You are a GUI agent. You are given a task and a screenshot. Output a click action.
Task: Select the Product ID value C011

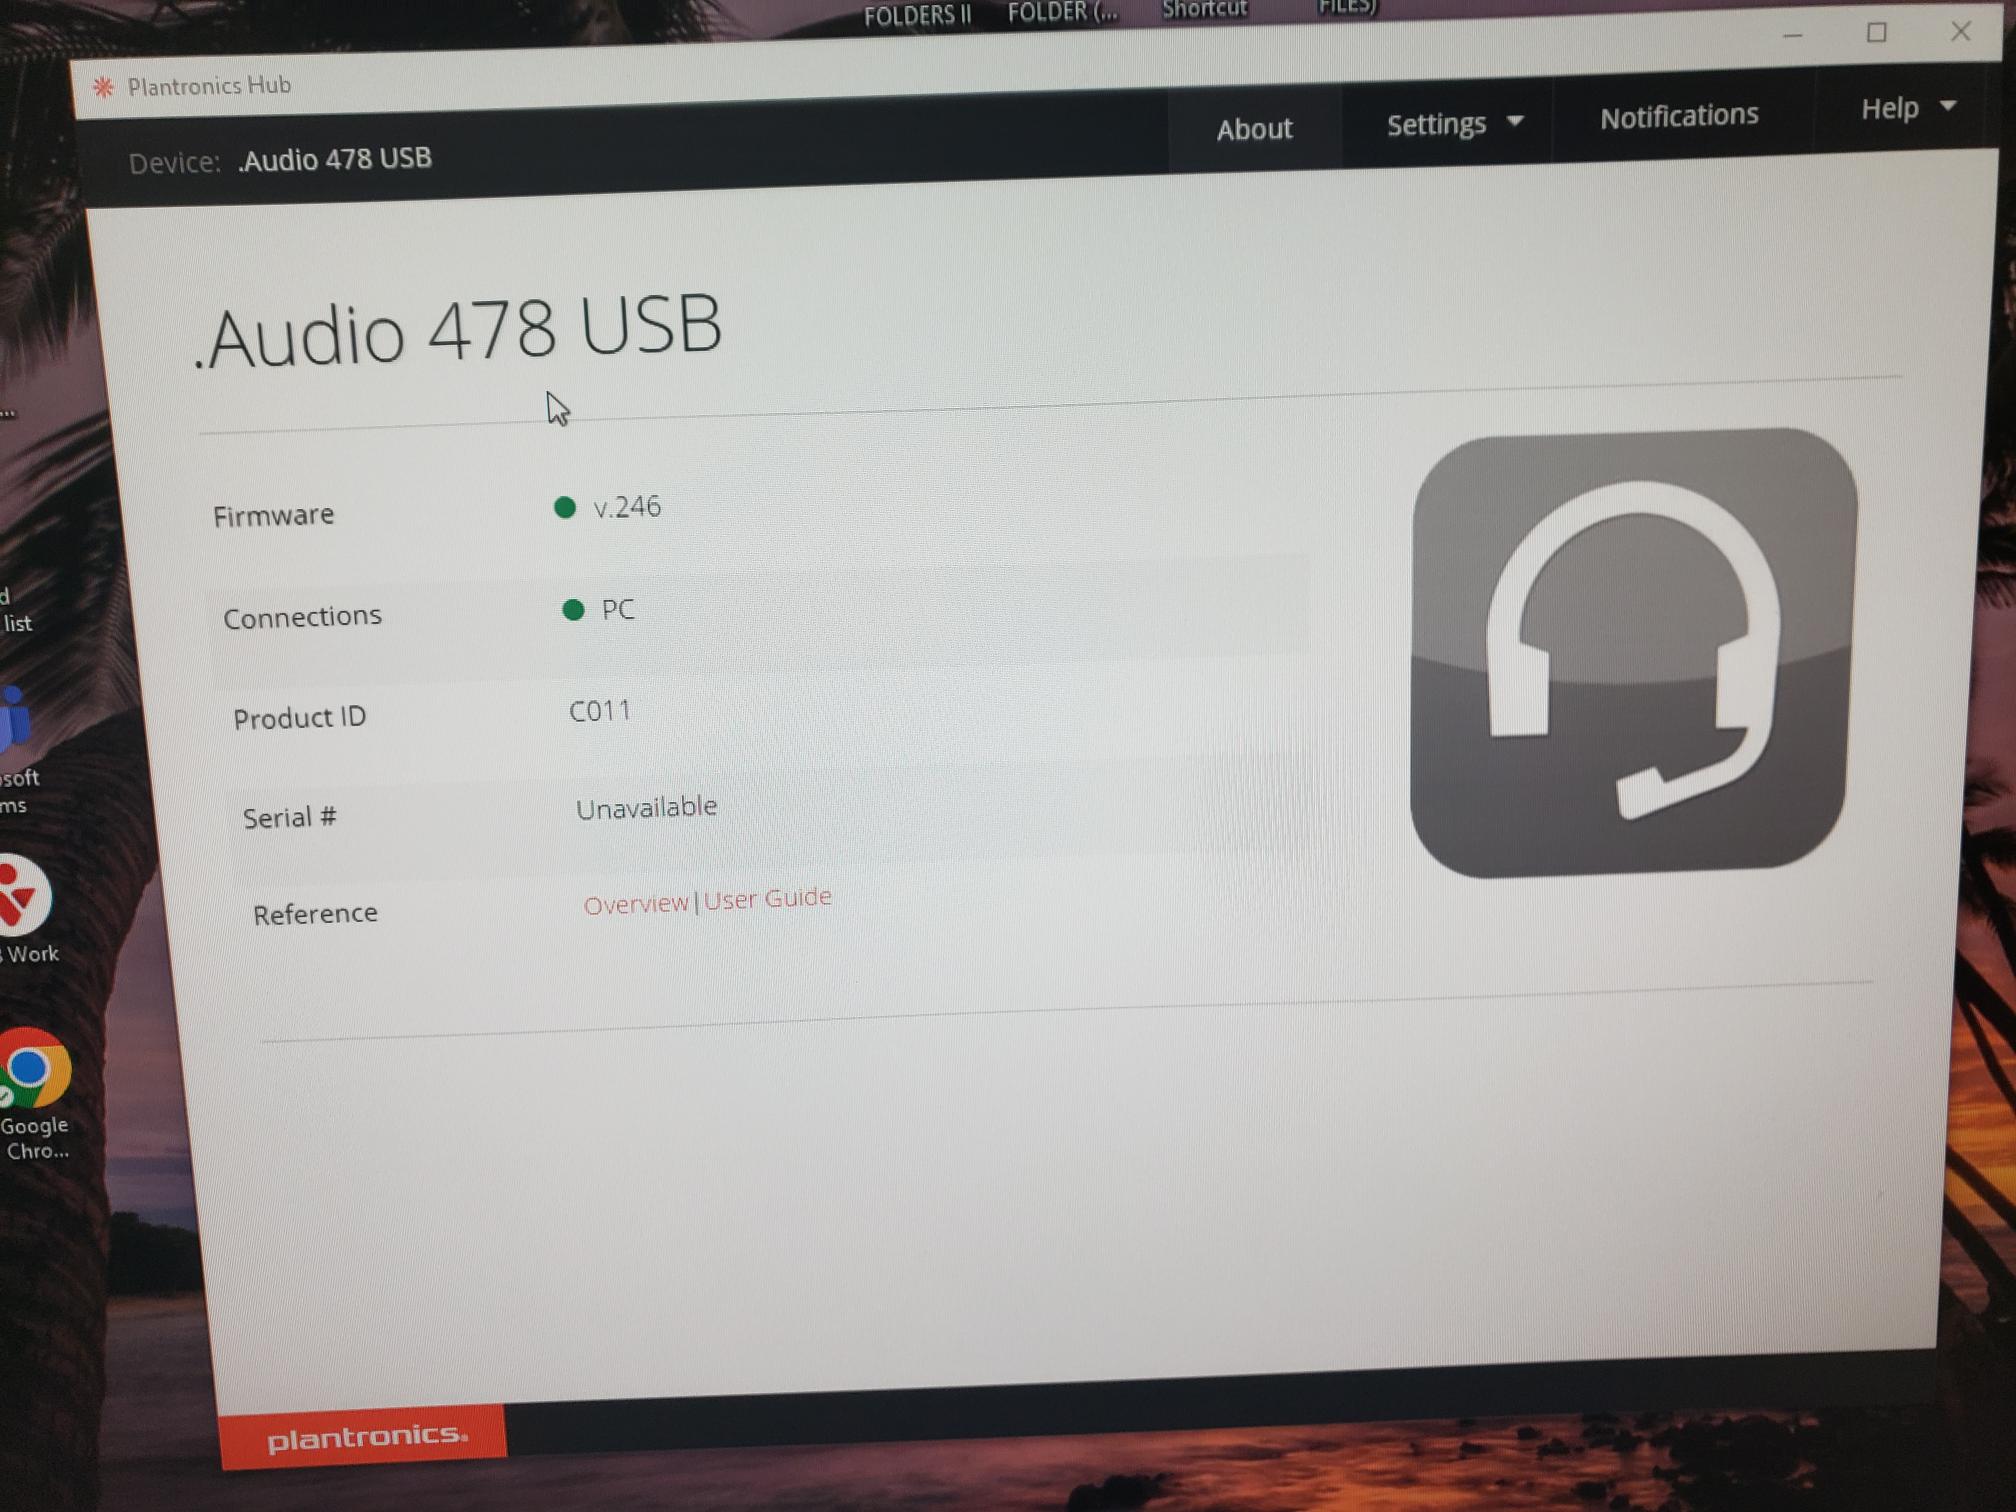pos(600,711)
